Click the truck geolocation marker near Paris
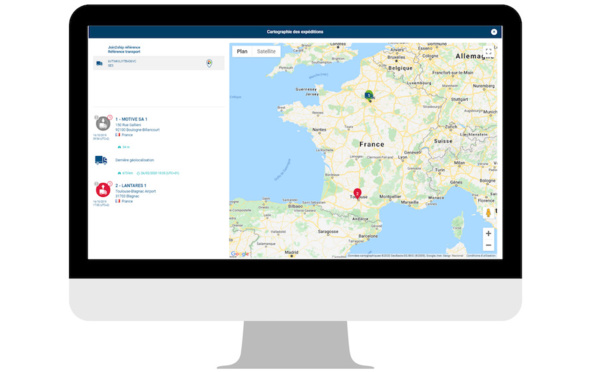The width and height of the screenshot is (600, 372). point(368,96)
